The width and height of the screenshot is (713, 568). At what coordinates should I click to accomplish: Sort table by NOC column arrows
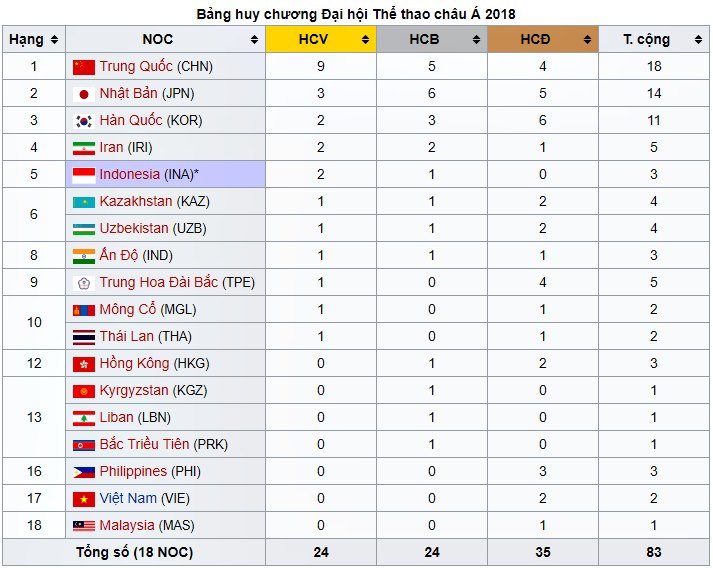point(255,40)
